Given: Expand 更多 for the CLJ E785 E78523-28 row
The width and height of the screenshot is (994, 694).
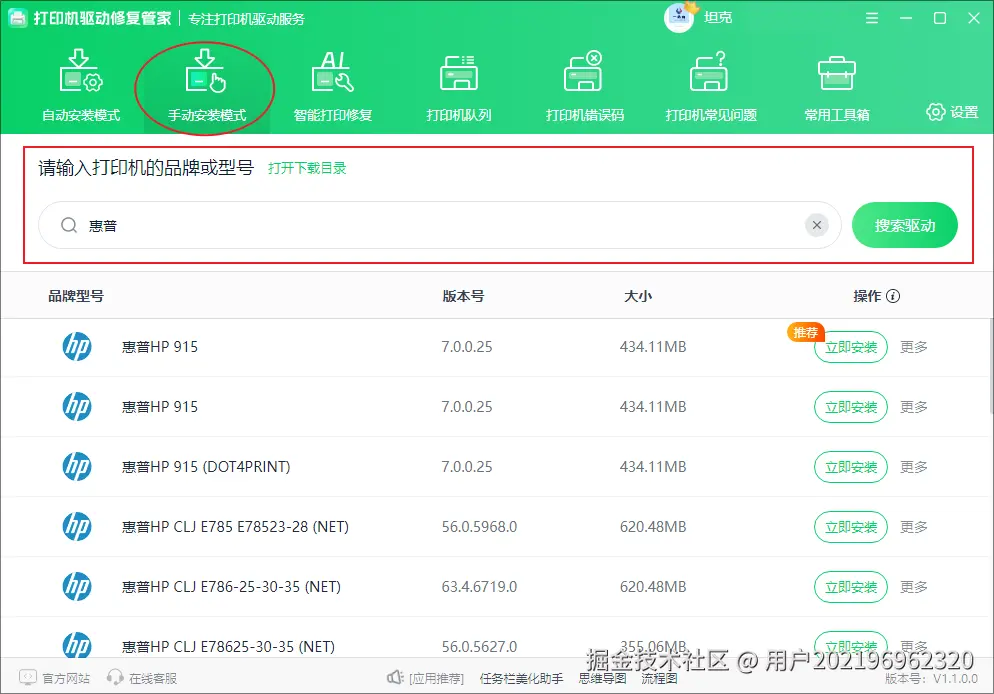Looking at the screenshot, I should pos(913,527).
